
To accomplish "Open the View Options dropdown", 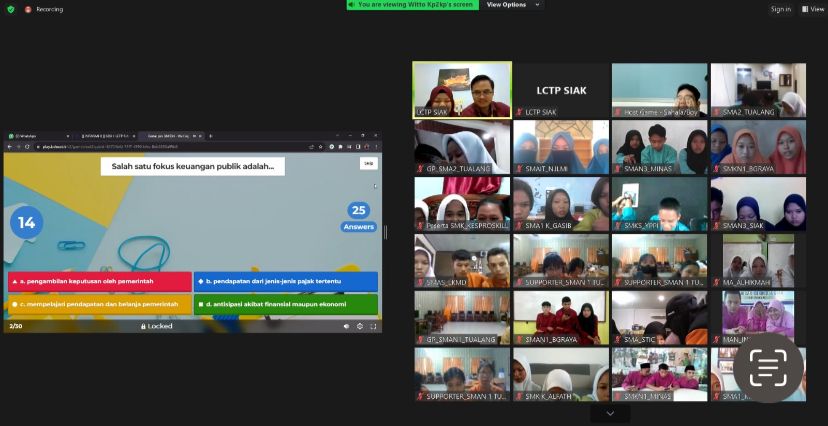I will click(x=512, y=5).
